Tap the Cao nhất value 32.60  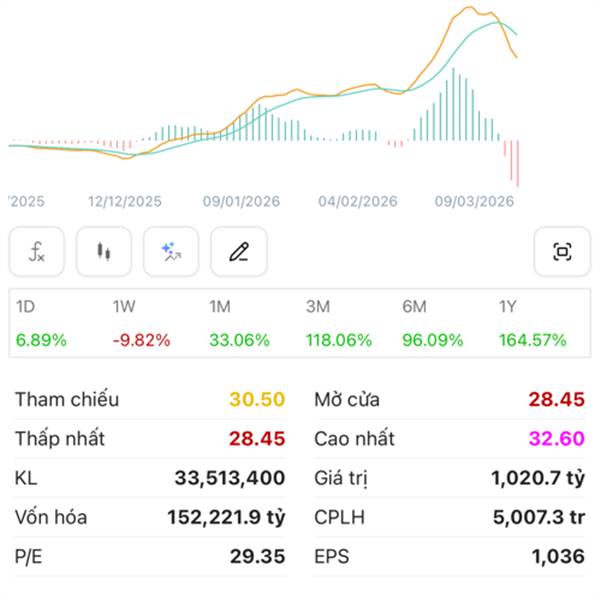tap(557, 438)
